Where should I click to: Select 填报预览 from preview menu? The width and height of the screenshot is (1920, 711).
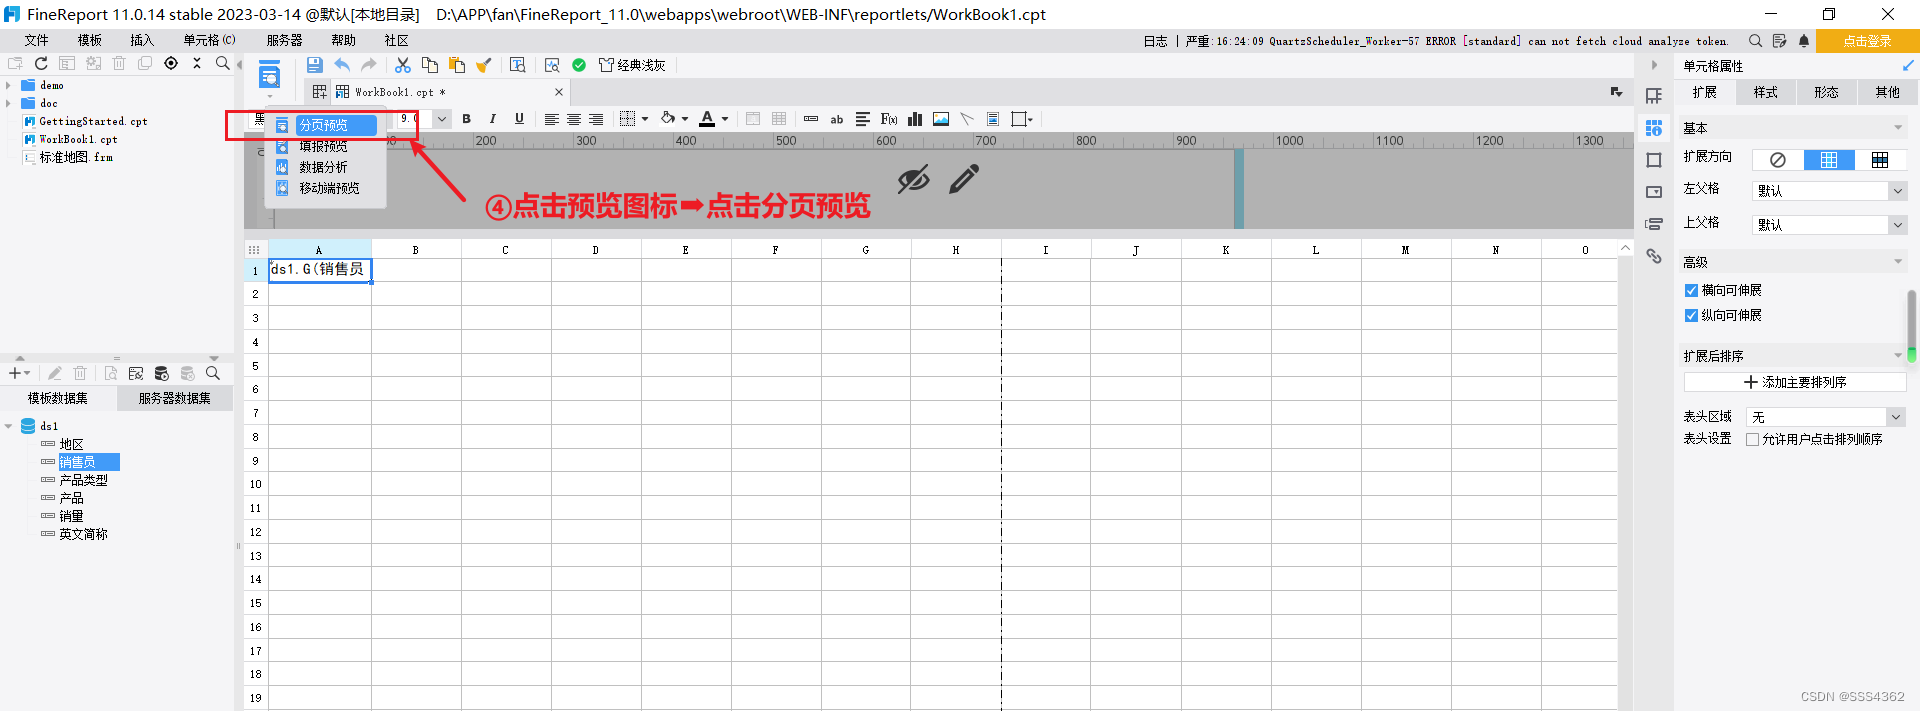click(x=323, y=146)
